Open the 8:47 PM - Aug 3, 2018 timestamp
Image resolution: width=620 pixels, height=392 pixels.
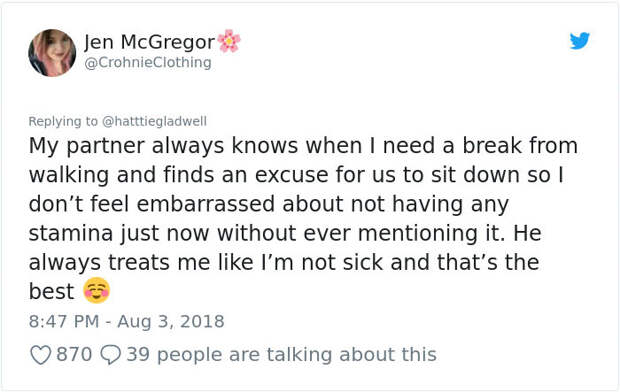coord(127,321)
